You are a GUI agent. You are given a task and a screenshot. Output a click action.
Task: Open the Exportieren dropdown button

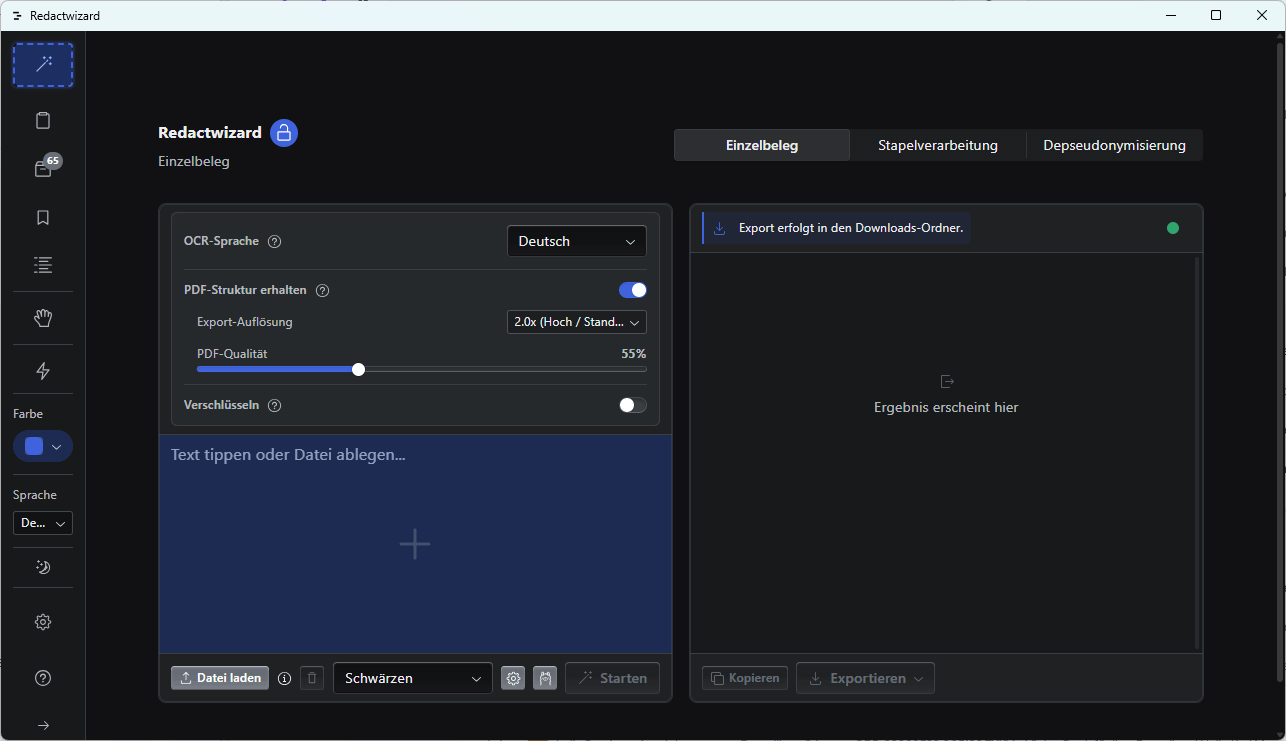coord(865,678)
